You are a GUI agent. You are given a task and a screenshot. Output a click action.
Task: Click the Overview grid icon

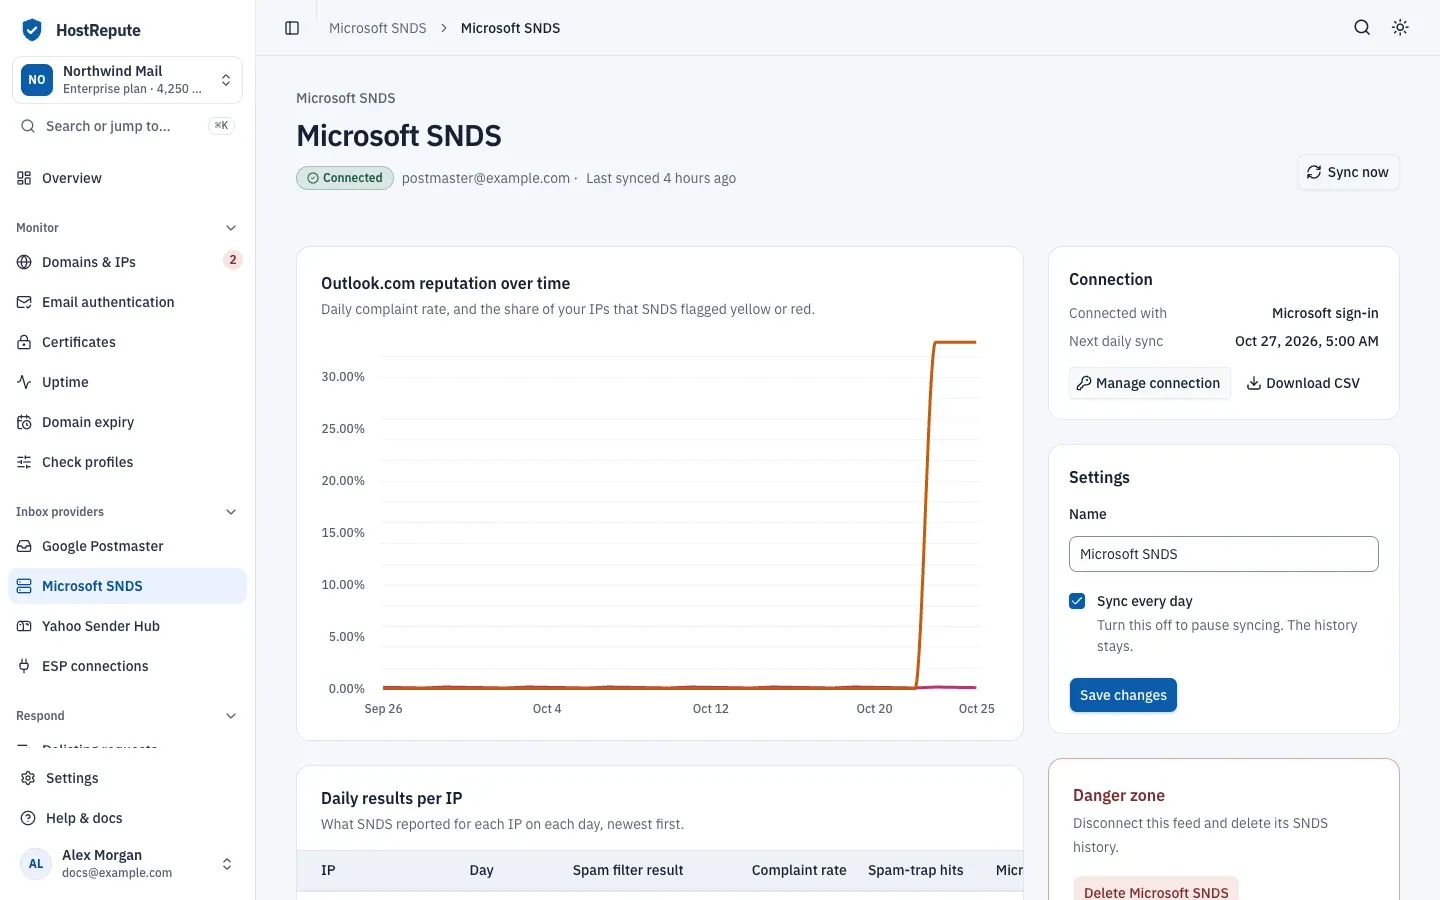[x=24, y=178]
